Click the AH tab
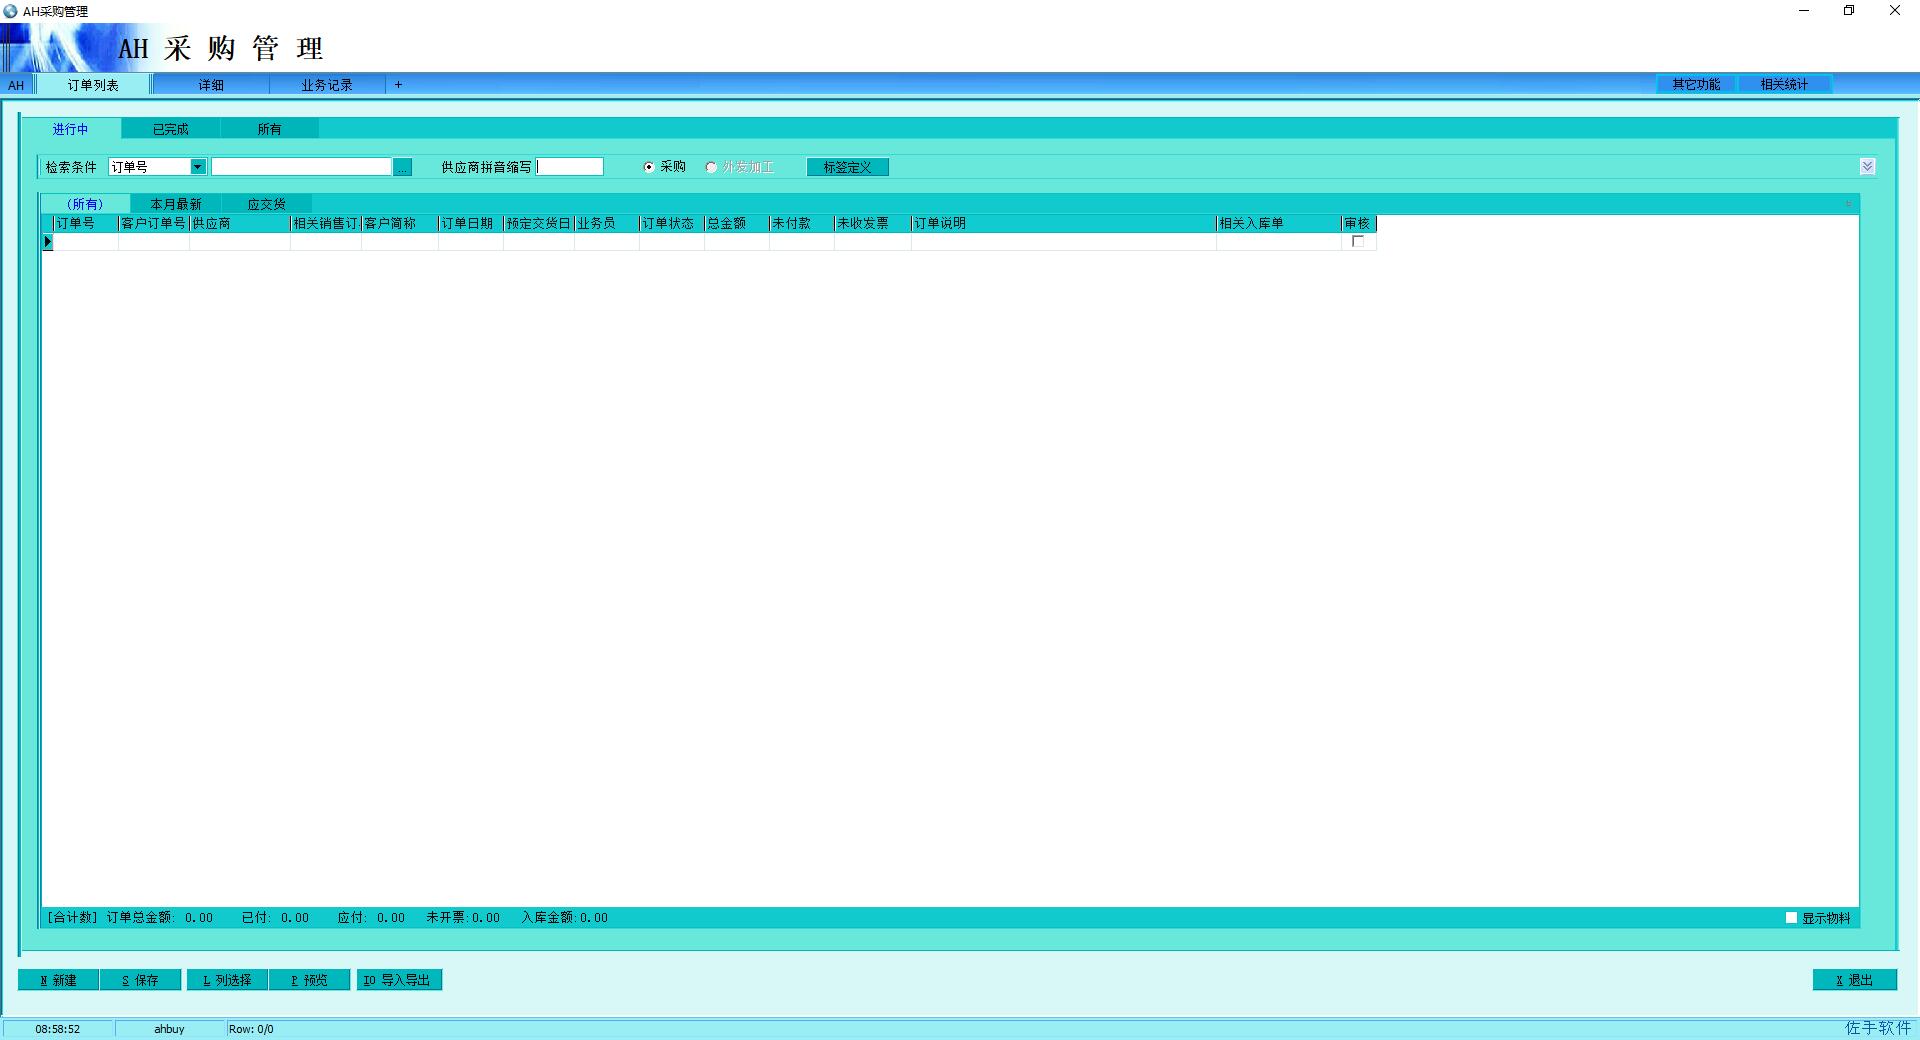This screenshot has height=1040, width=1920. 16,85
